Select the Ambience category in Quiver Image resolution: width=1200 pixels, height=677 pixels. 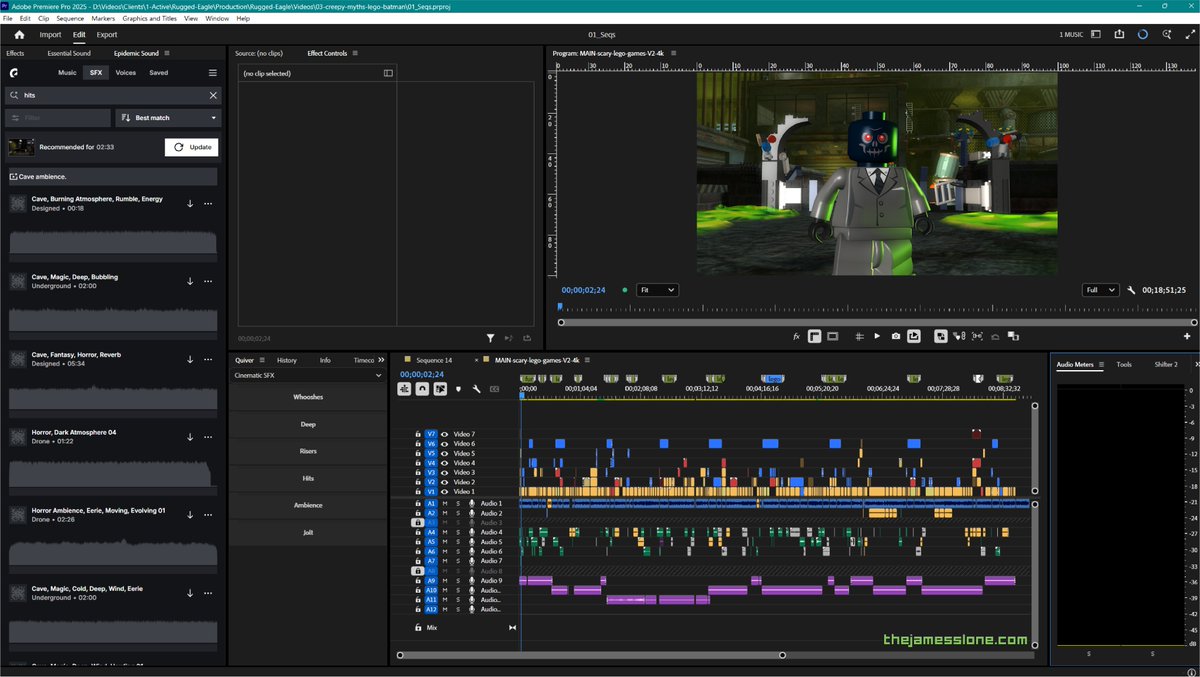(308, 505)
